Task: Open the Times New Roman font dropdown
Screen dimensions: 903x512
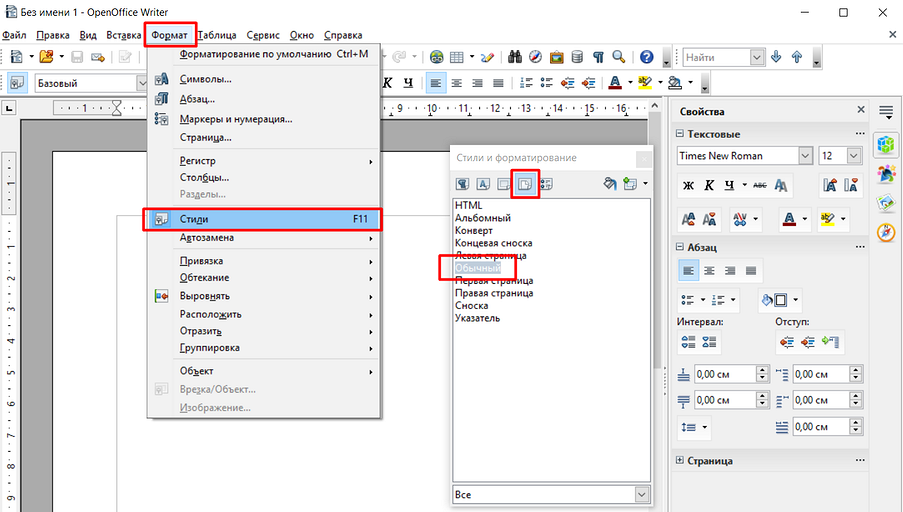Action: pos(805,156)
